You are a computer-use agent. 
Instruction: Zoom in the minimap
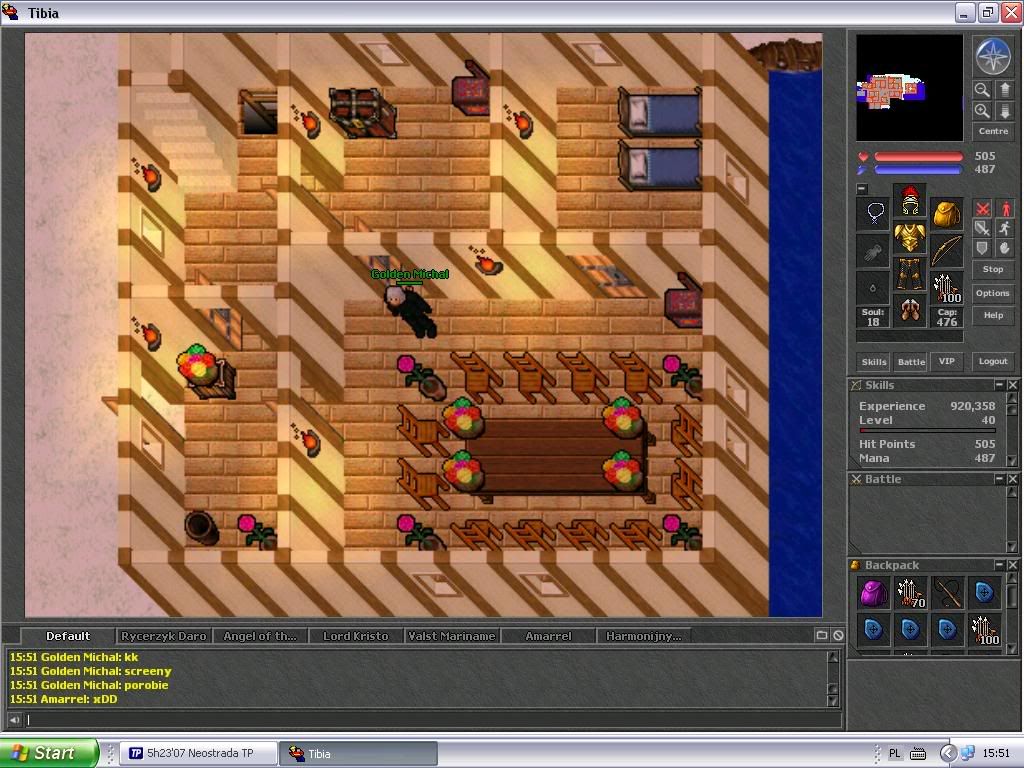coord(982,110)
